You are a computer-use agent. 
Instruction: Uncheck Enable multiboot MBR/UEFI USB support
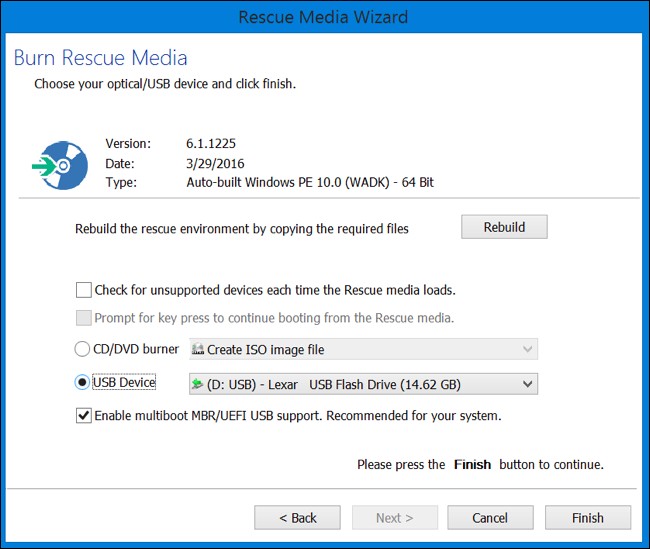[84, 415]
